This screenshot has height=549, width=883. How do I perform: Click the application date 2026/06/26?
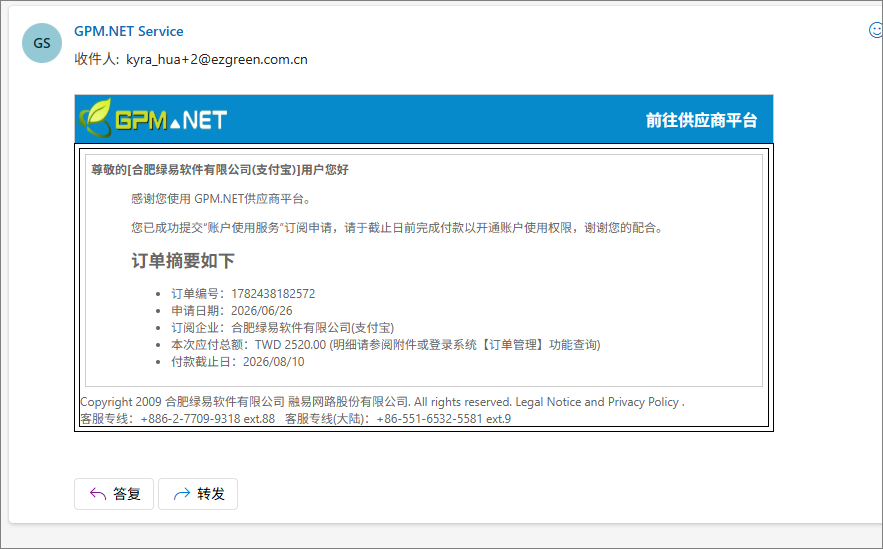[x=262, y=311]
